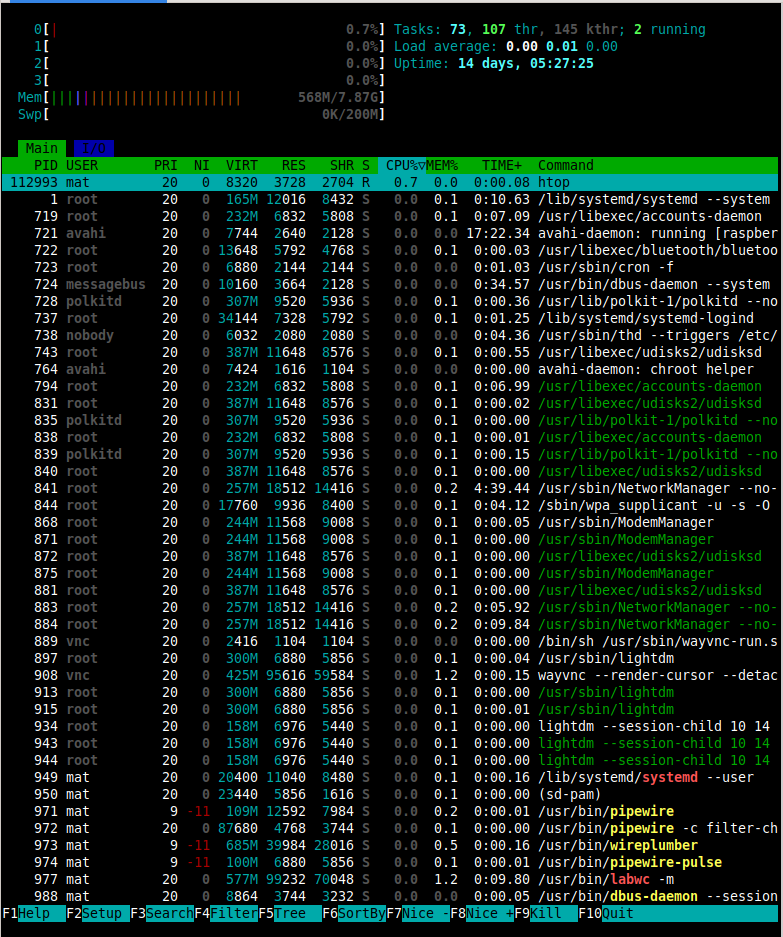Viewport: 783px width, 937px height.
Task: Select the /usr/bin/dbus-daemon --system row
Action: (390, 284)
